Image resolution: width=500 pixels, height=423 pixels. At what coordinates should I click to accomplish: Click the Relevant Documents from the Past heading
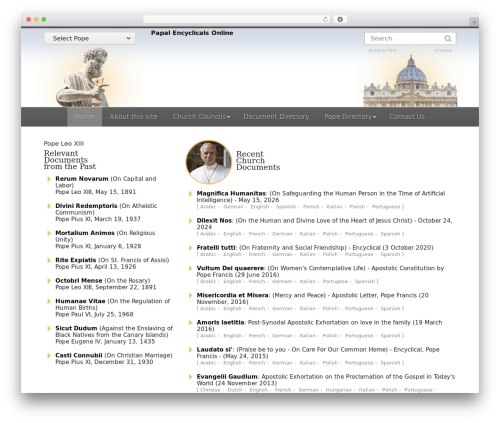[x=70, y=160]
